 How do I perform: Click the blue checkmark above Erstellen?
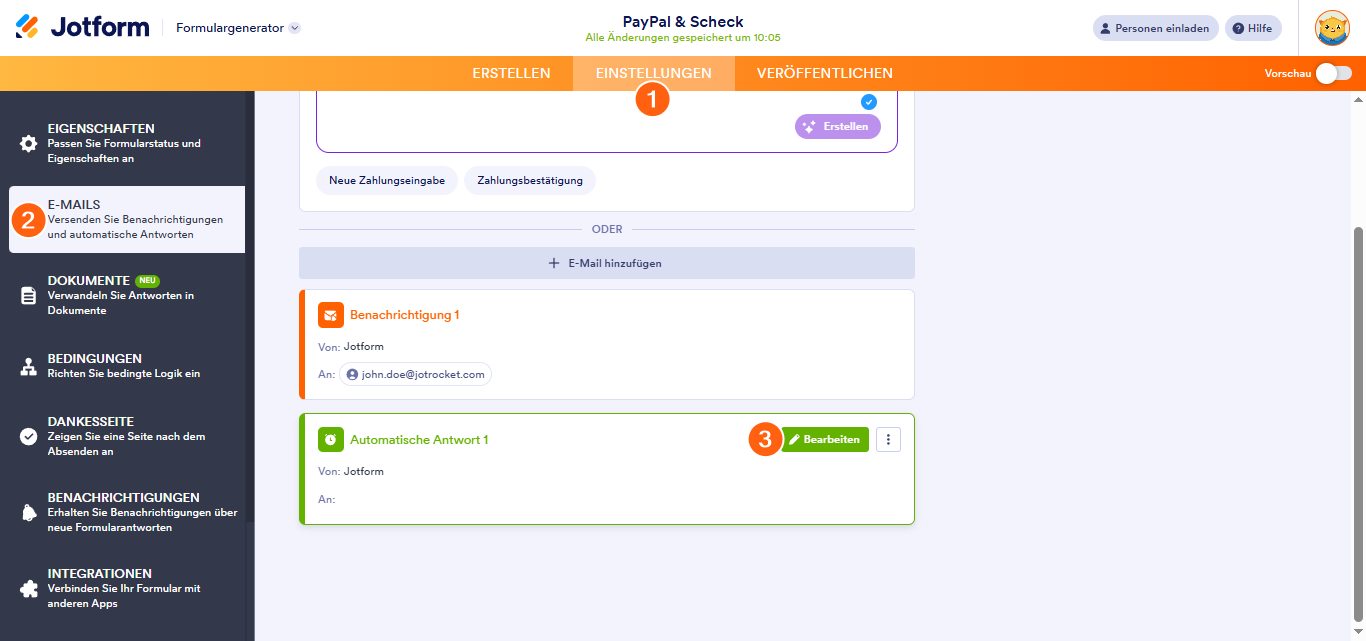coord(868,101)
